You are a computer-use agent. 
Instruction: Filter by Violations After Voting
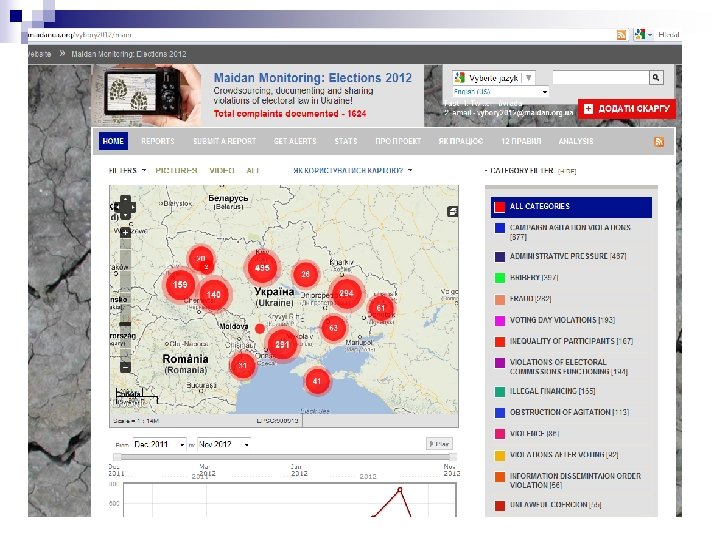coord(557,455)
